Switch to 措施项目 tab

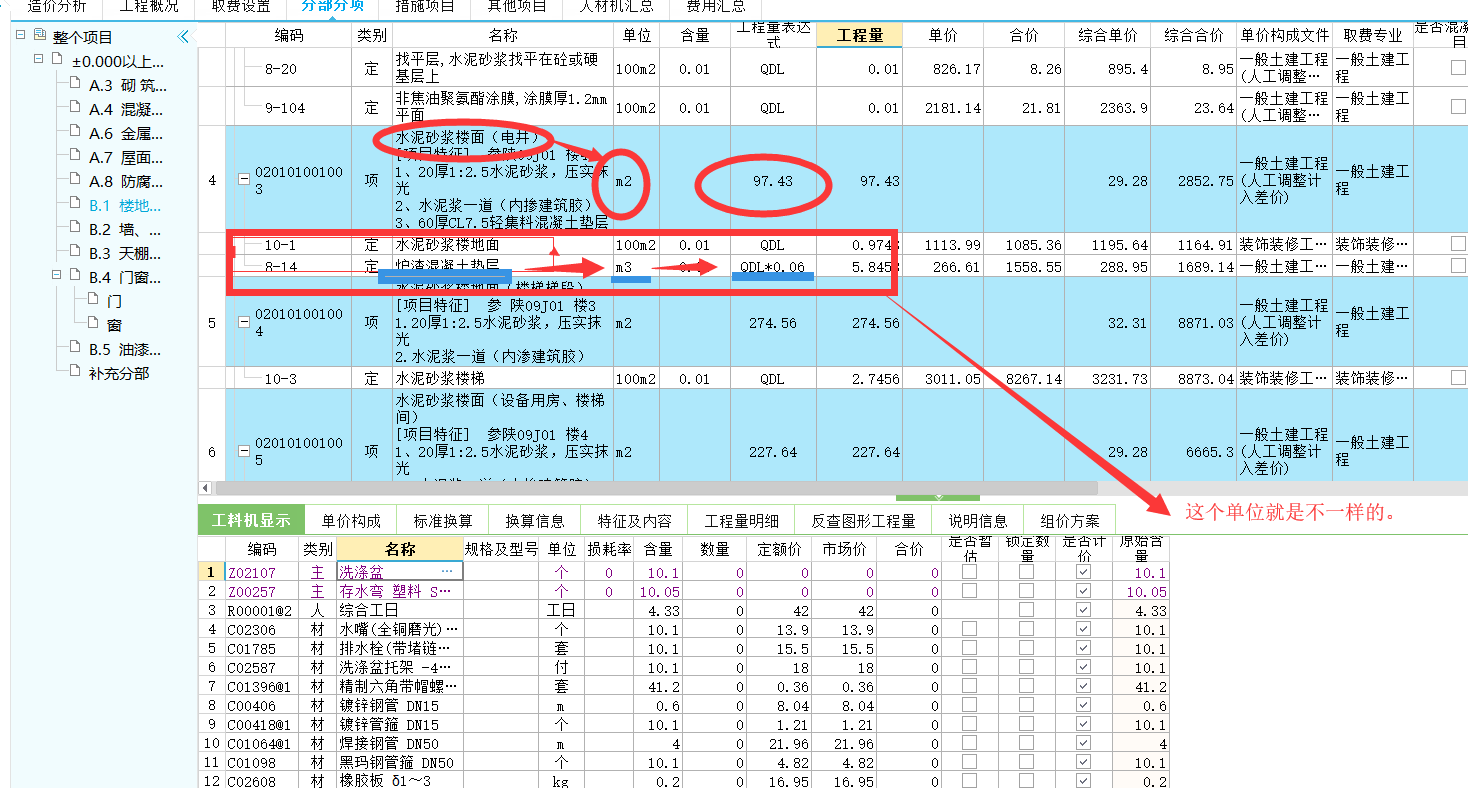pyautogui.click(x=425, y=6)
